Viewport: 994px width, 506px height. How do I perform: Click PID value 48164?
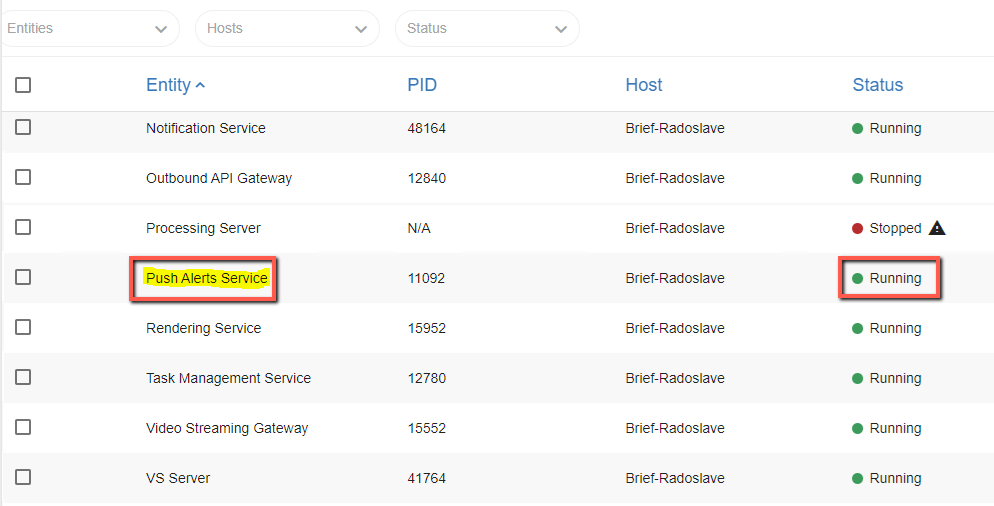(x=427, y=129)
